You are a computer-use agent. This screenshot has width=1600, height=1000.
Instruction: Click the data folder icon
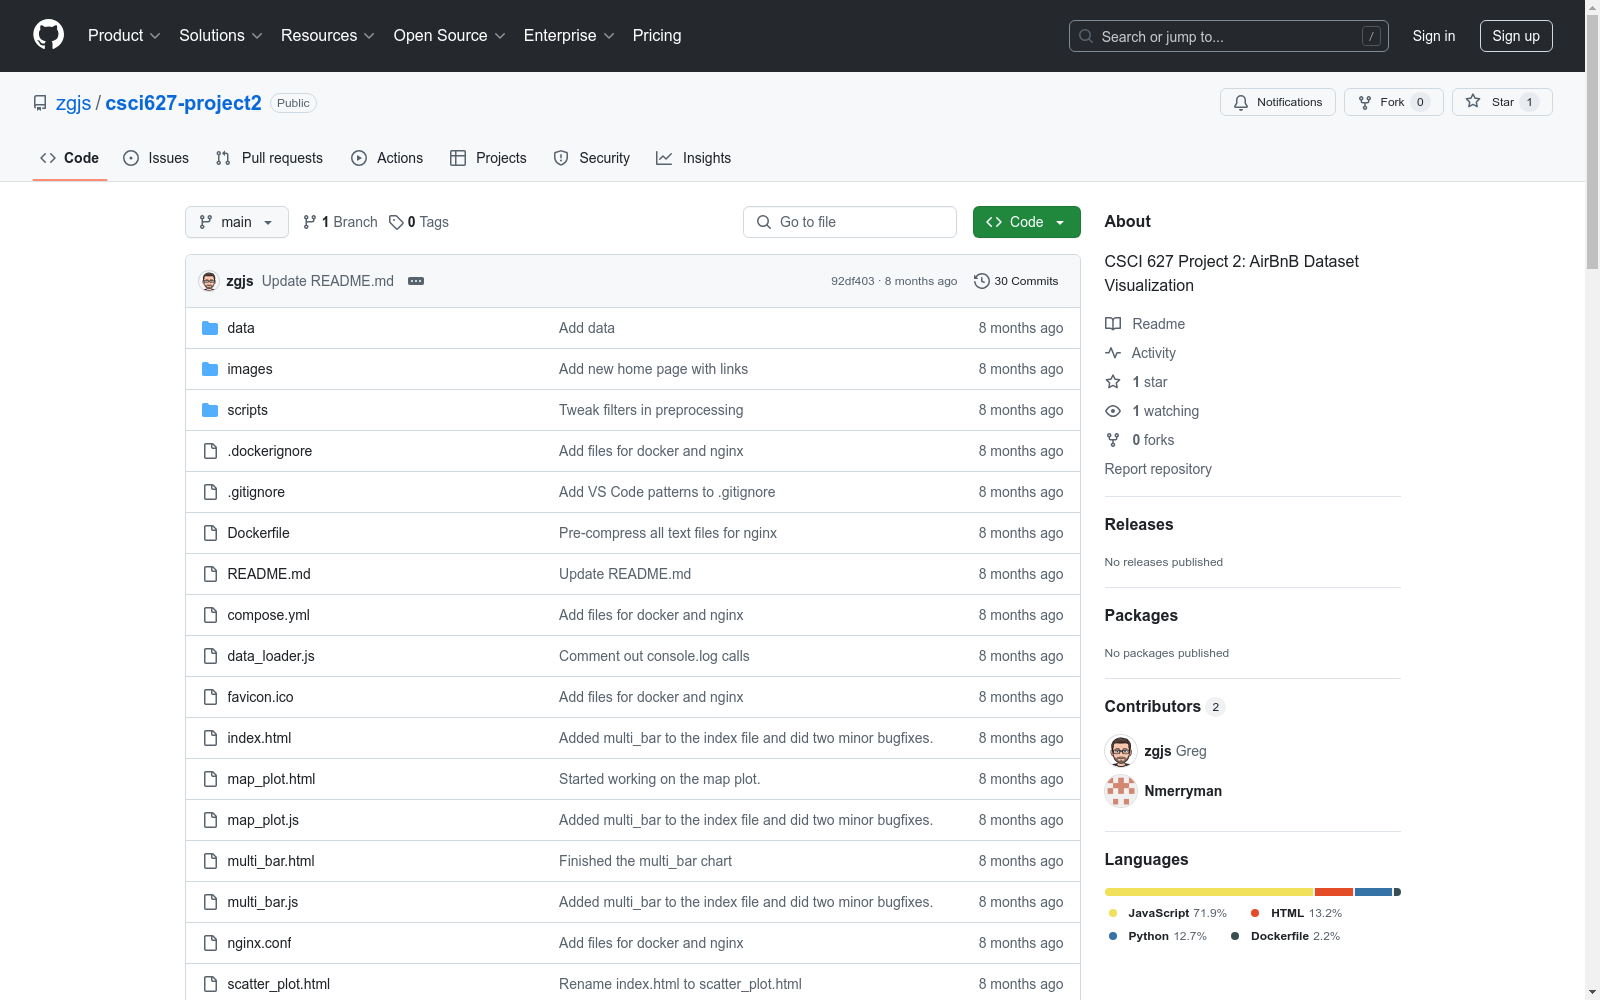click(210, 328)
